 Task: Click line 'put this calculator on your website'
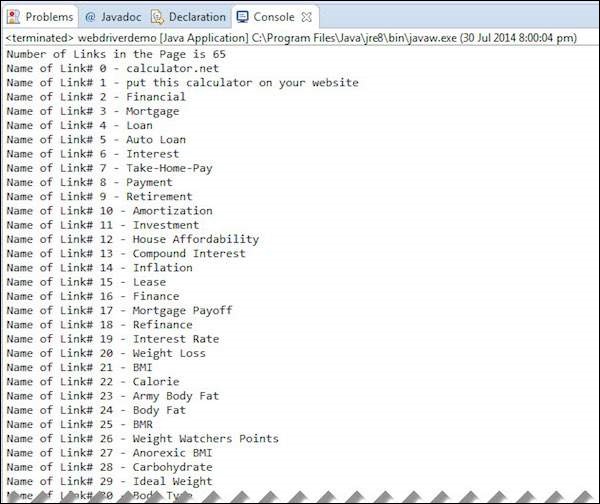[183, 83]
